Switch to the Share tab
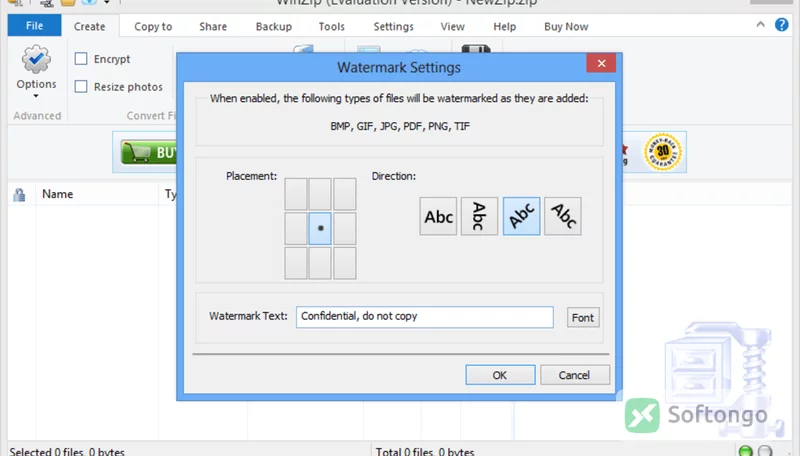The width and height of the screenshot is (800, 456). point(213,27)
